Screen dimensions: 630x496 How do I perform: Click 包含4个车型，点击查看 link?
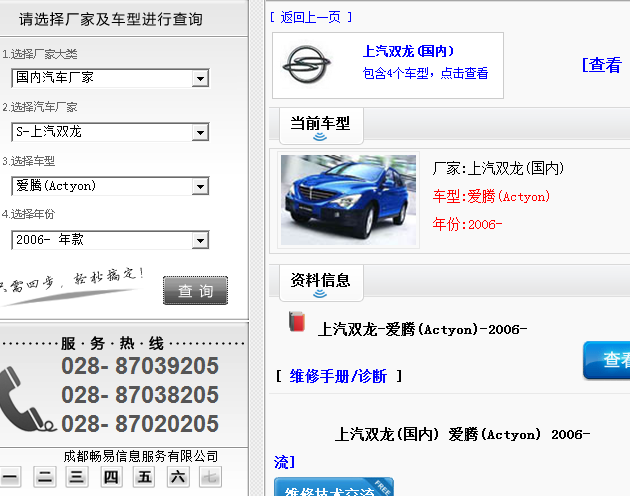[425, 73]
